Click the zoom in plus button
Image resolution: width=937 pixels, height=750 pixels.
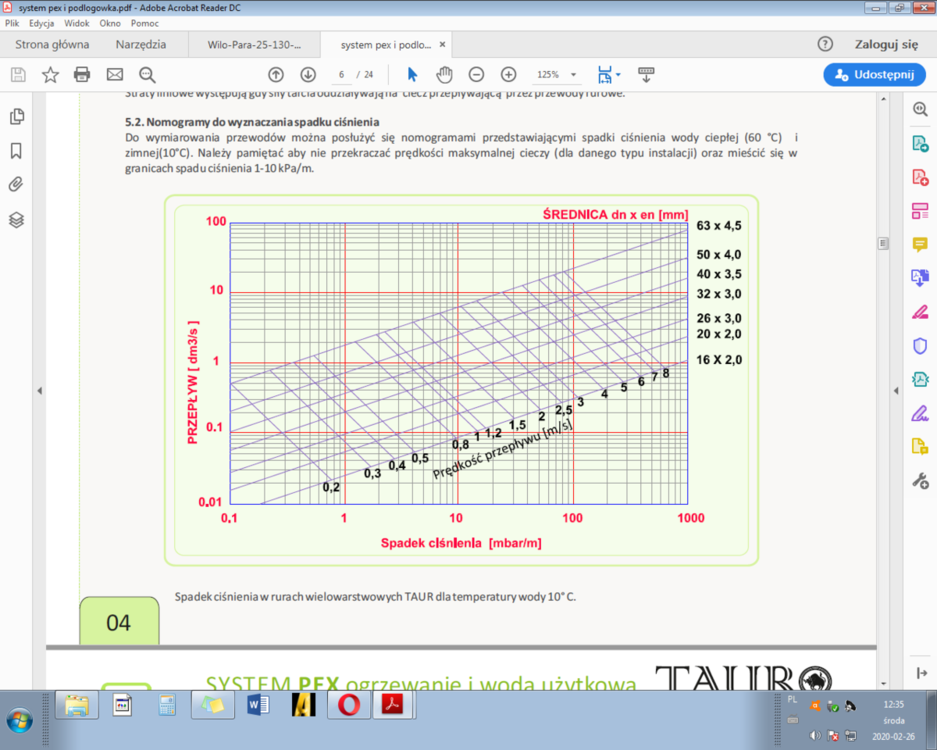pyautogui.click(x=508, y=75)
